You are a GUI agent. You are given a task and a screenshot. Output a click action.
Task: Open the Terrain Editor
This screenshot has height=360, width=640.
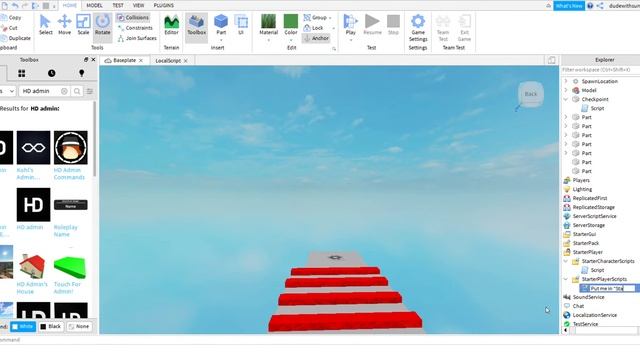171,25
